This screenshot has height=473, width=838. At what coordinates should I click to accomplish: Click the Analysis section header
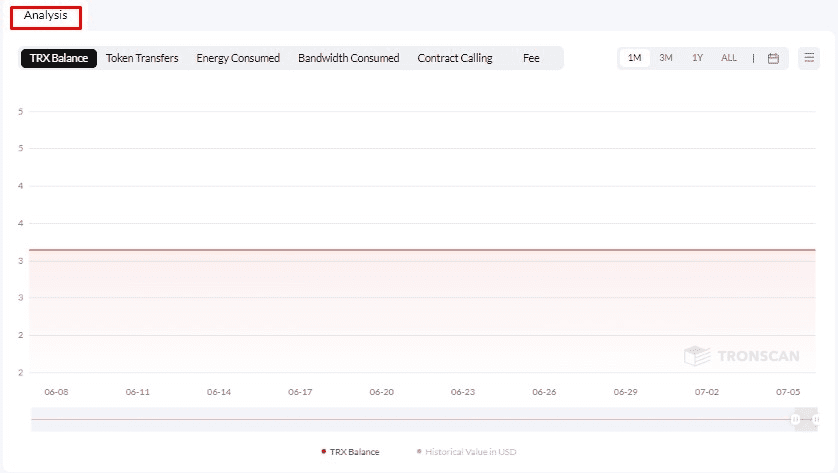click(46, 16)
